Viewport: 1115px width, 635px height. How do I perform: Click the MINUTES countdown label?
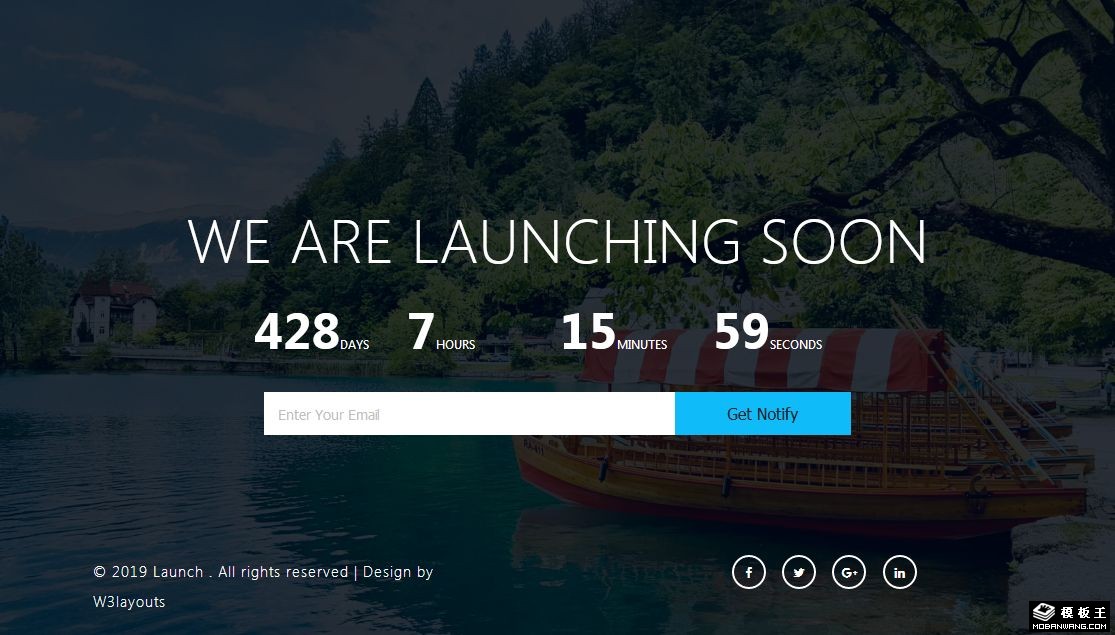[x=642, y=345]
